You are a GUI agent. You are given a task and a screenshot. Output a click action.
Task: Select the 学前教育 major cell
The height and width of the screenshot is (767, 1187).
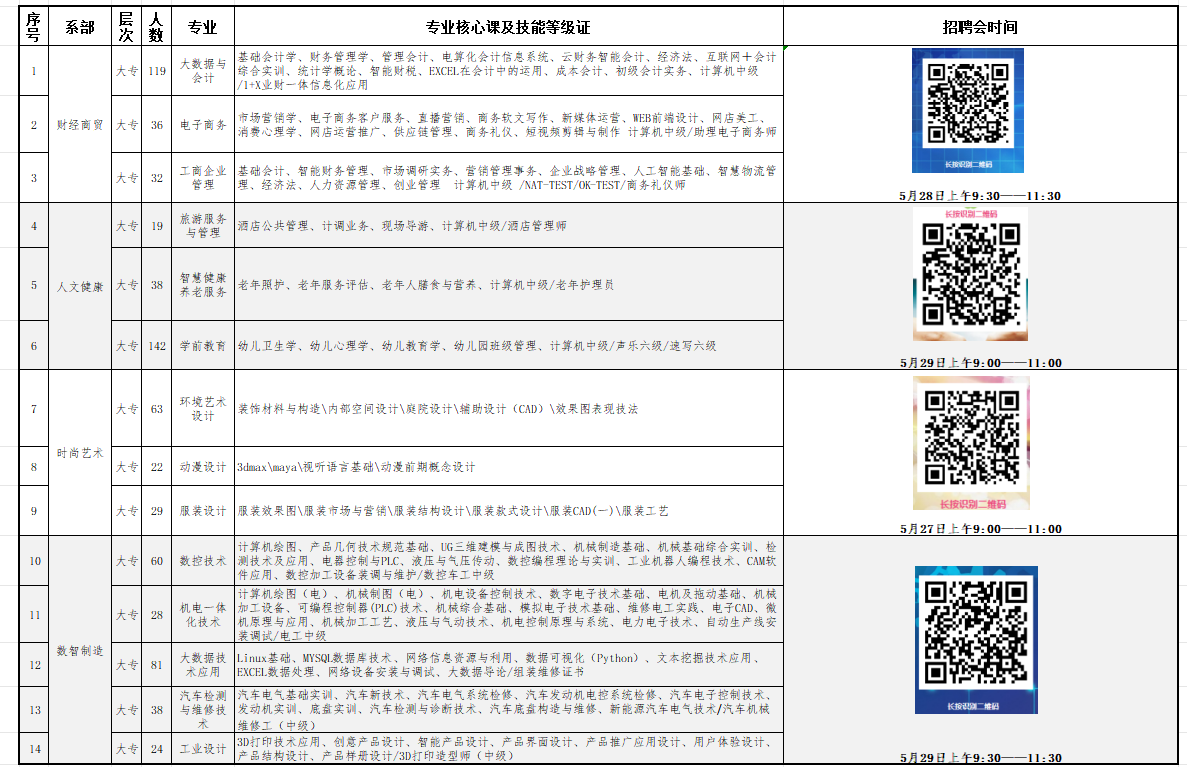pos(203,346)
